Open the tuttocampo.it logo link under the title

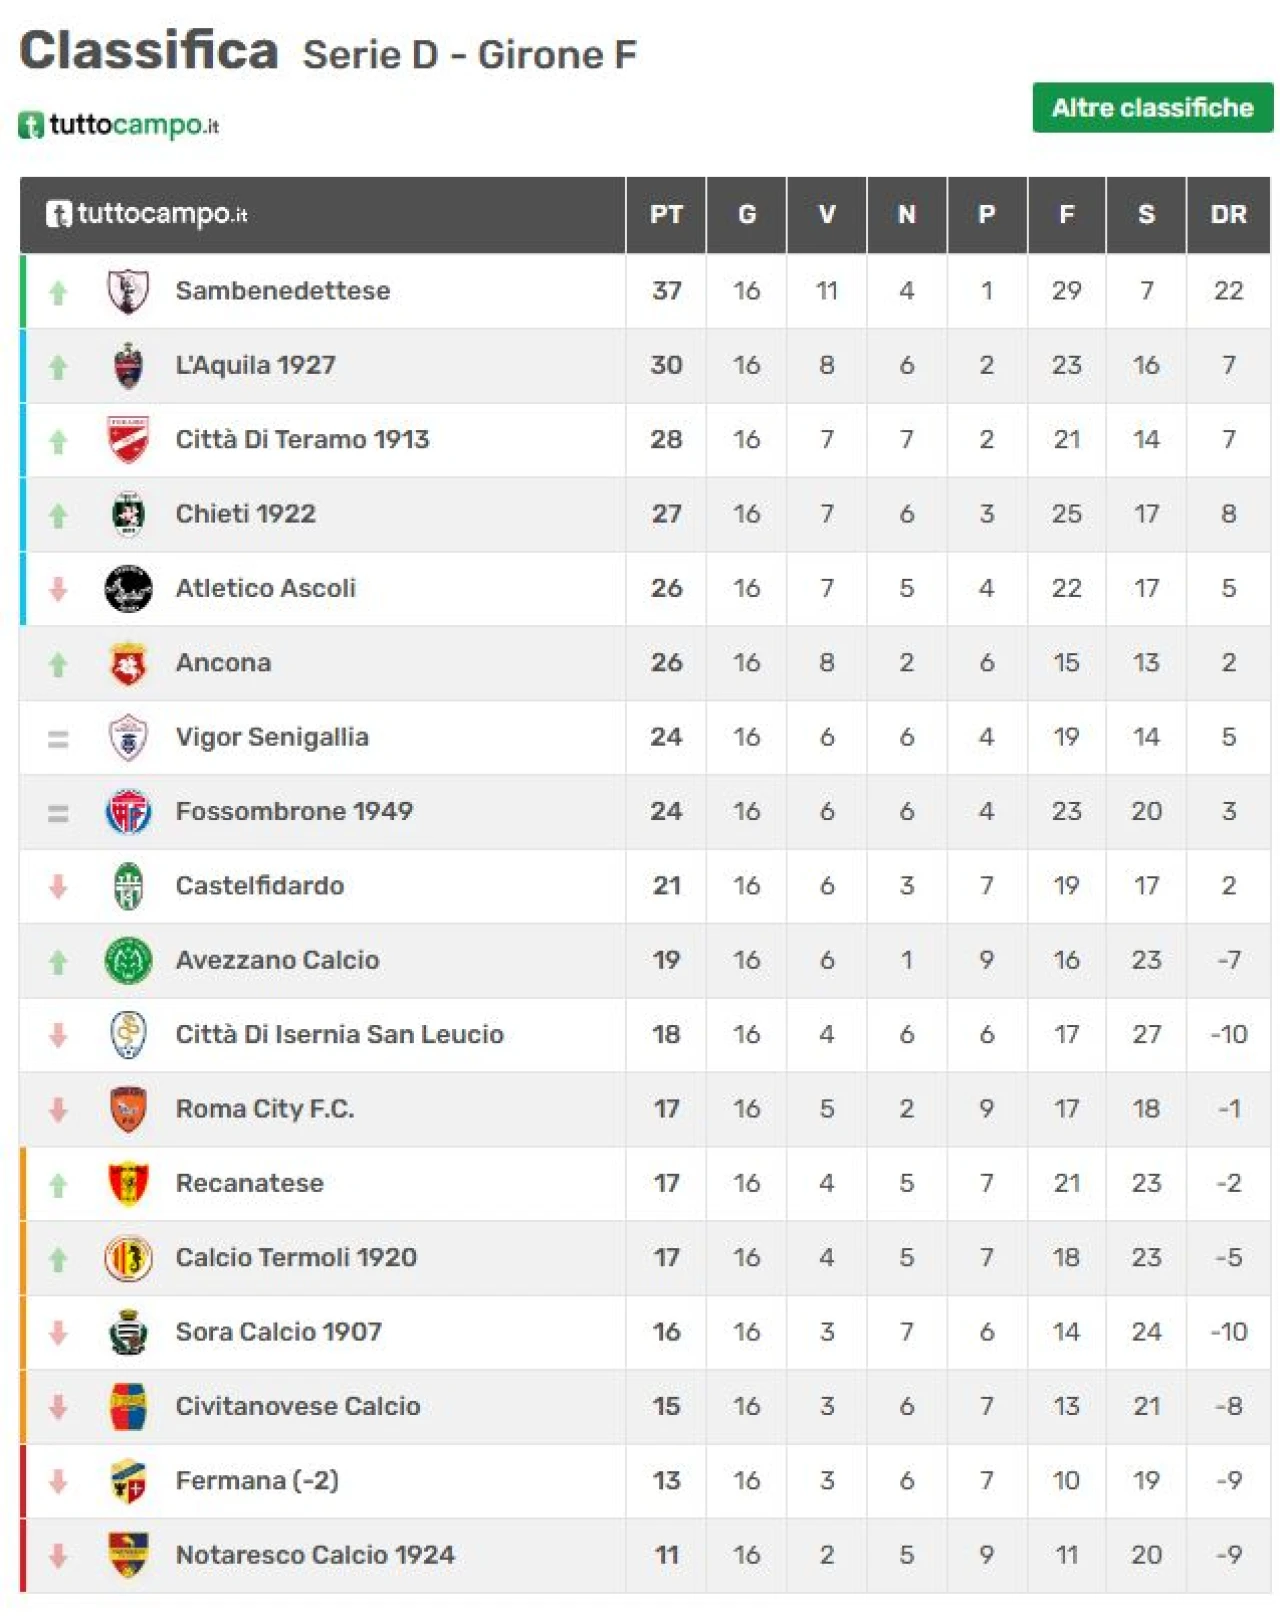pyautogui.click(x=118, y=125)
